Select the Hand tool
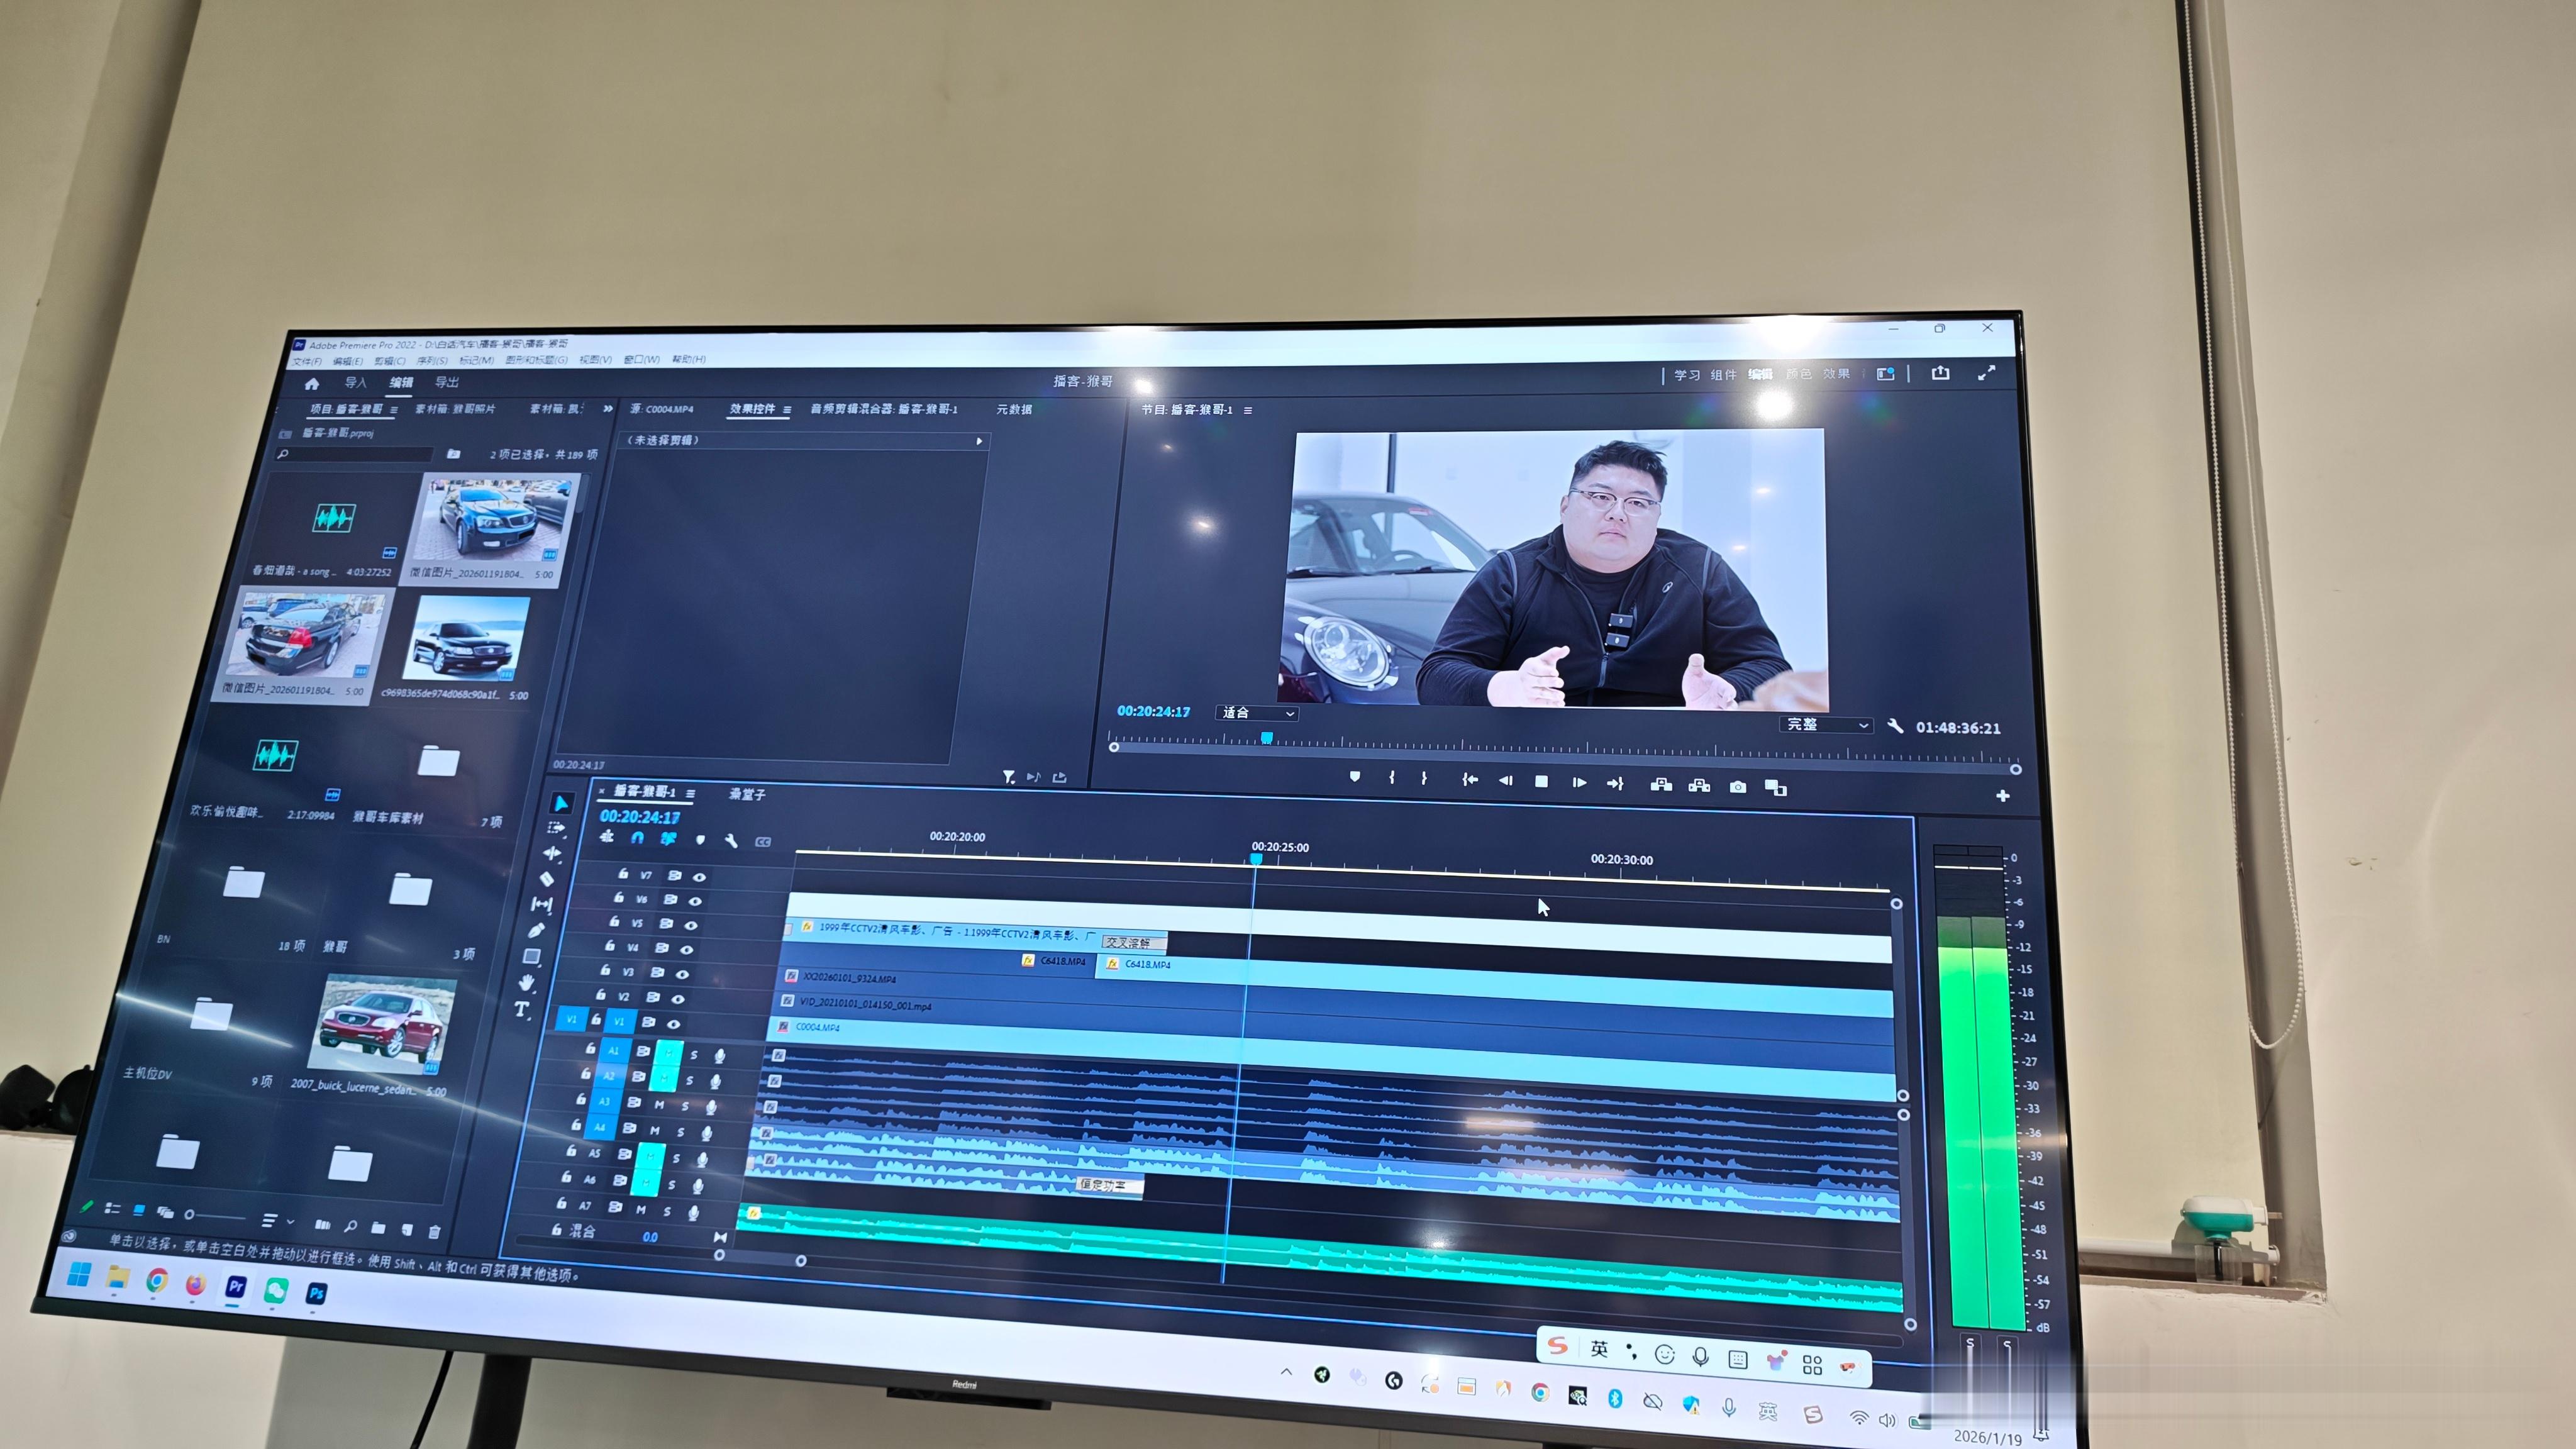This screenshot has height=1449, width=2576. [x=527, y=983]
